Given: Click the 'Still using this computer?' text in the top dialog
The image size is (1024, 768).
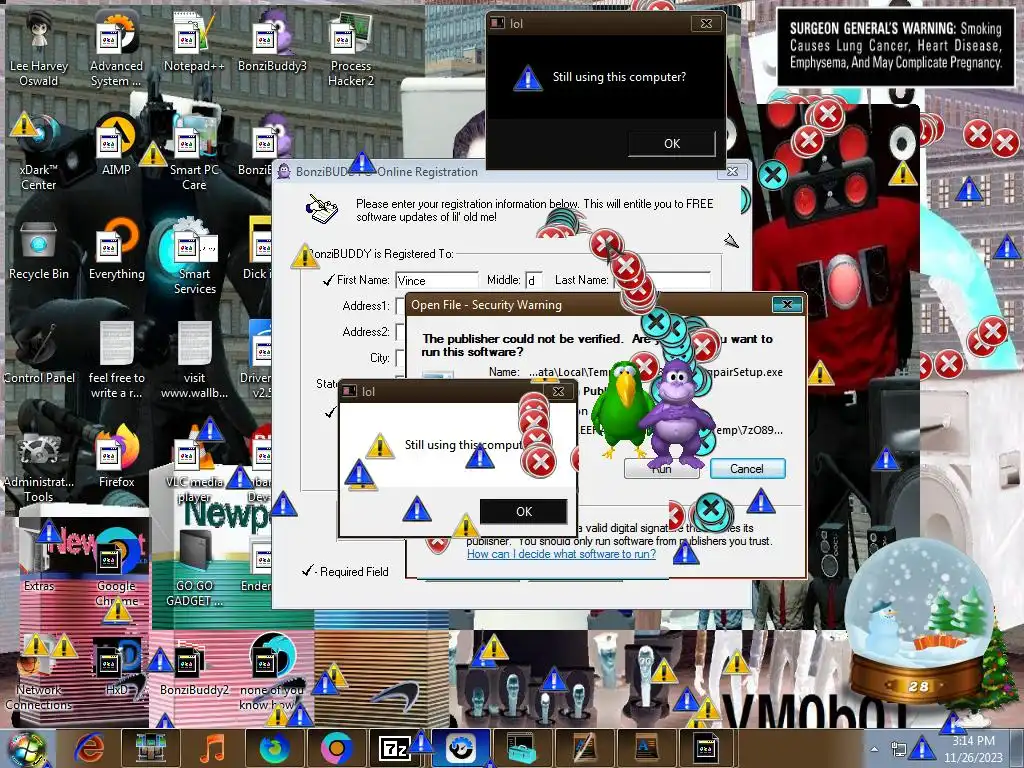Looking at the screenshot, I should (x=619, y=77).
